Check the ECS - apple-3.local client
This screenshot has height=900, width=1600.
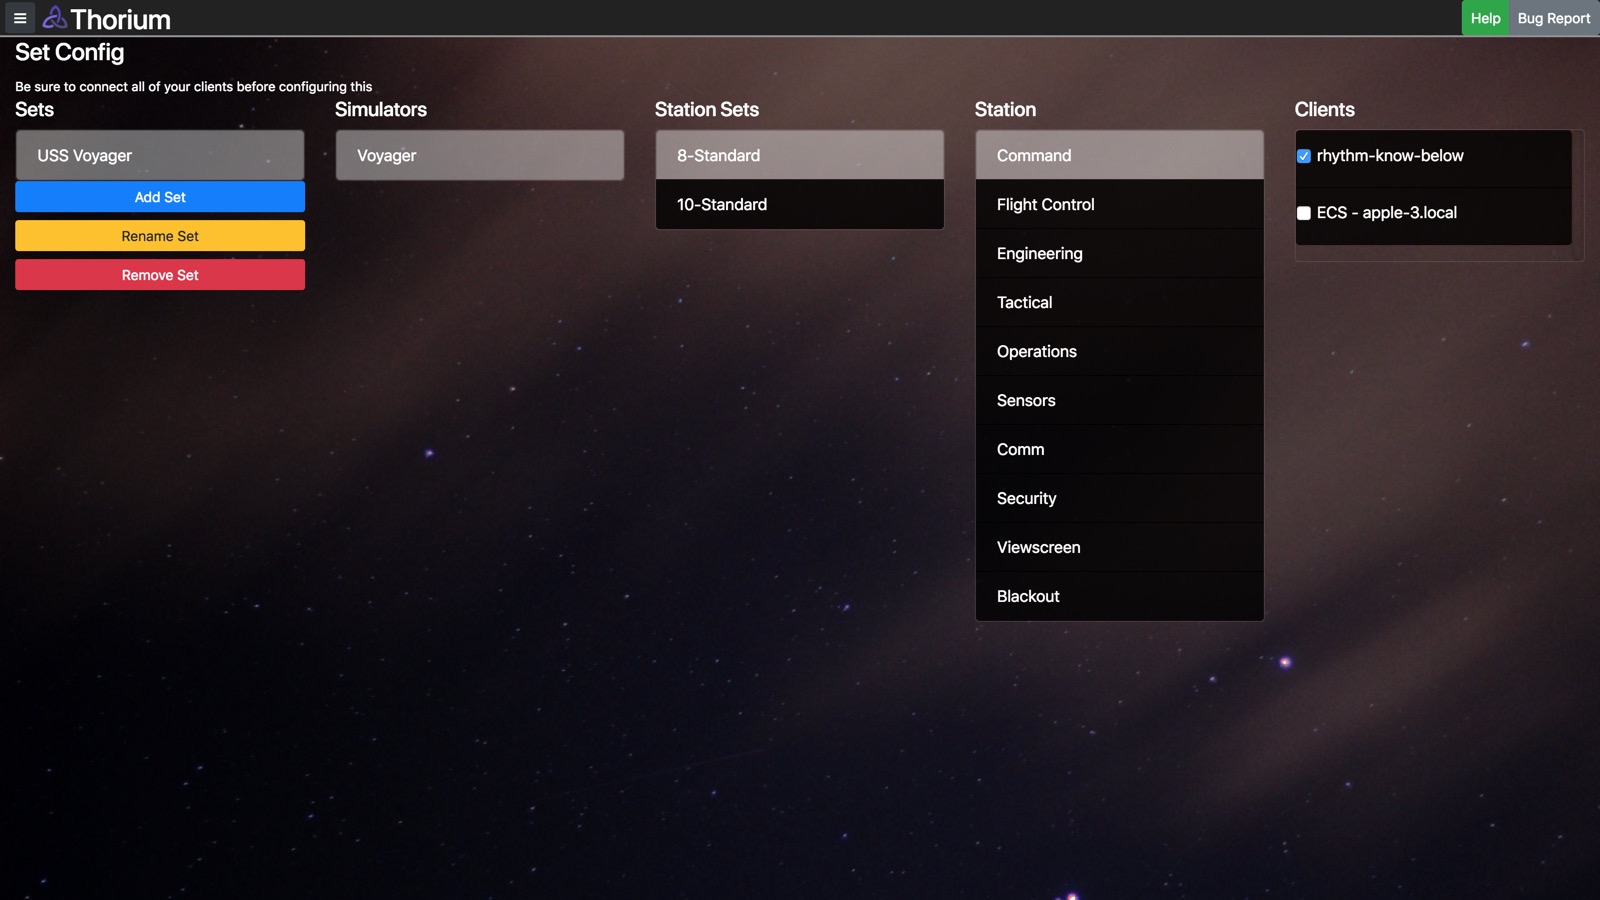(x=1304, y=213)
